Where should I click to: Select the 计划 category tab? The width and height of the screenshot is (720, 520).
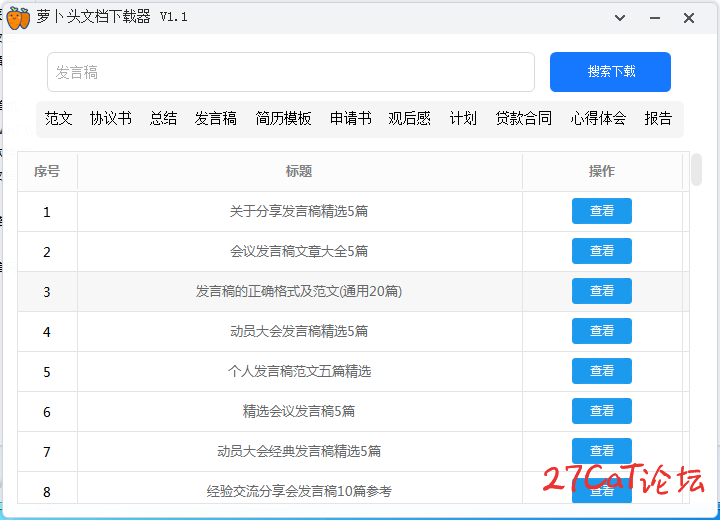[x=463, y=119]
